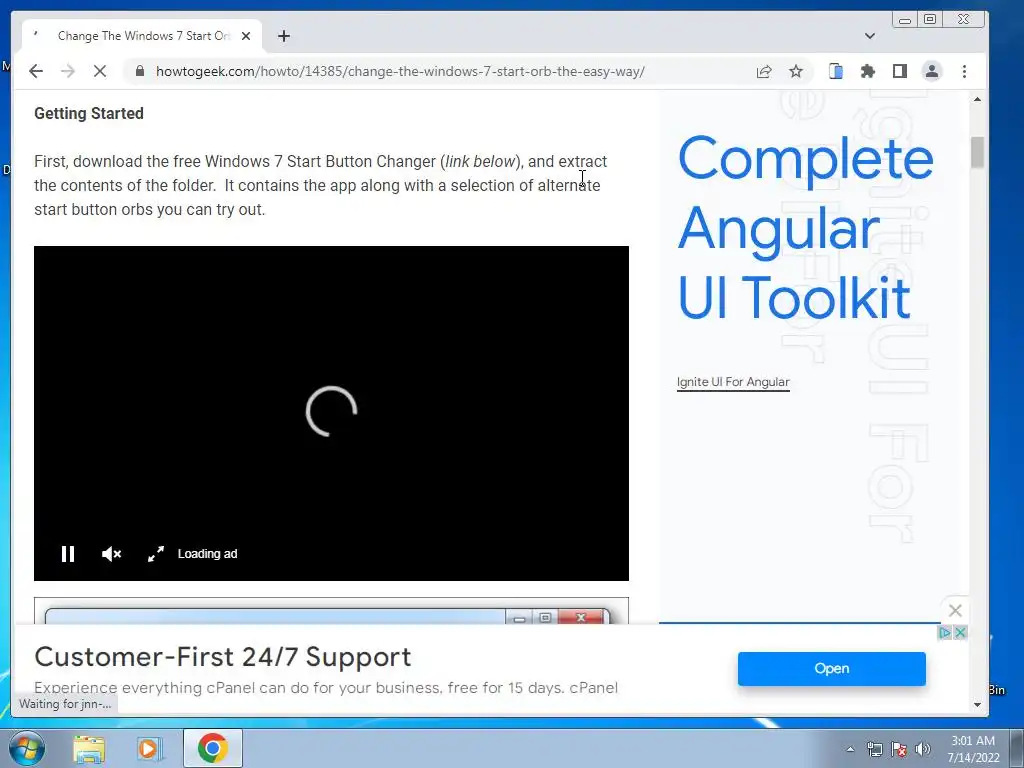This screenshot has width=1024, height=768.
Task: Open the Windows Start orb
Action: tap(26, 748)
